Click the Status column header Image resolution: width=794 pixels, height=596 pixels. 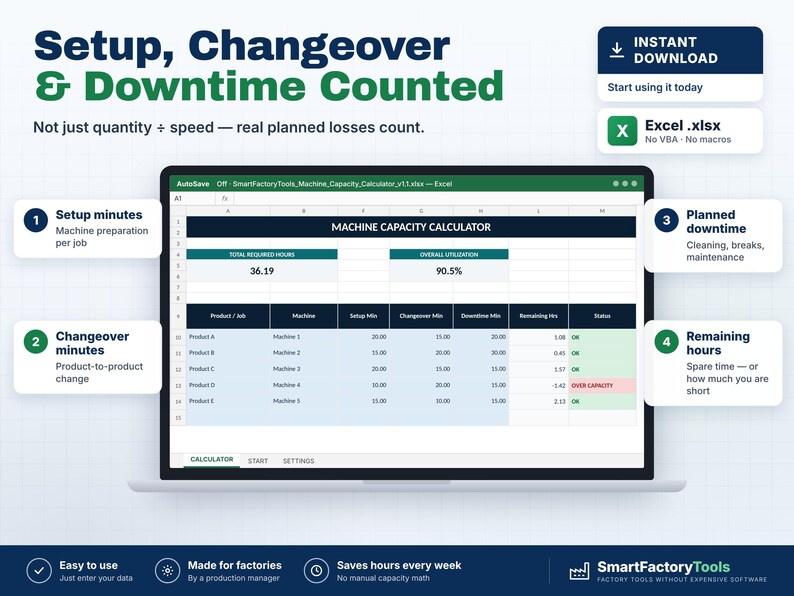coord(602,316)
